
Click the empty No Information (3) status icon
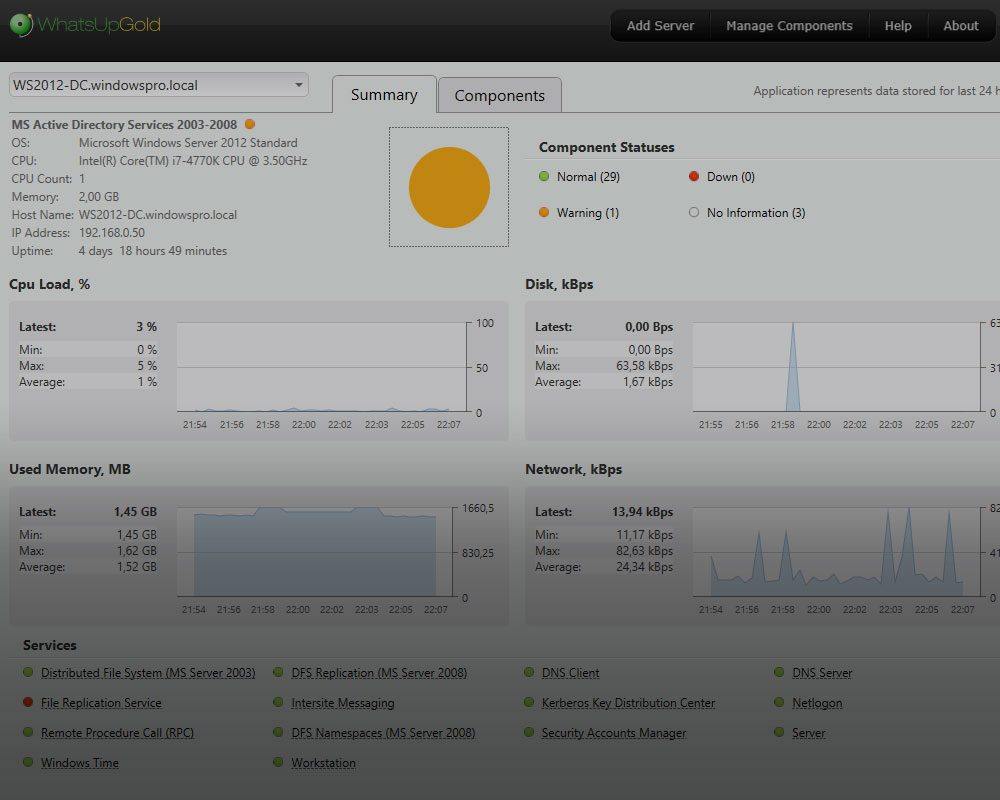pyautogui.click(x=694, y=212)
